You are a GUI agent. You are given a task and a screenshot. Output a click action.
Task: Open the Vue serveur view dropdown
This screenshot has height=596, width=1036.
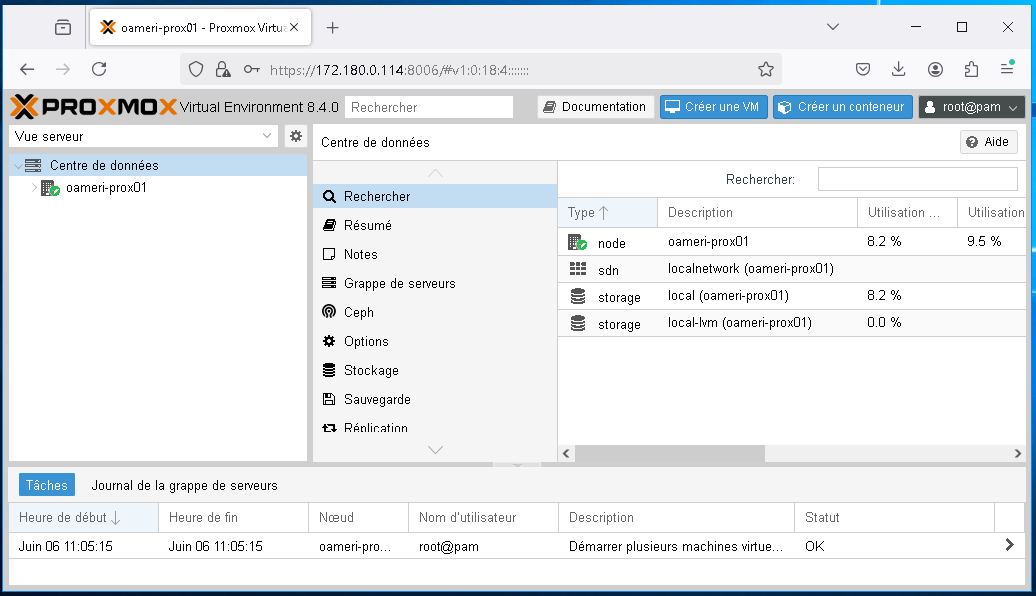coord(267,136)
